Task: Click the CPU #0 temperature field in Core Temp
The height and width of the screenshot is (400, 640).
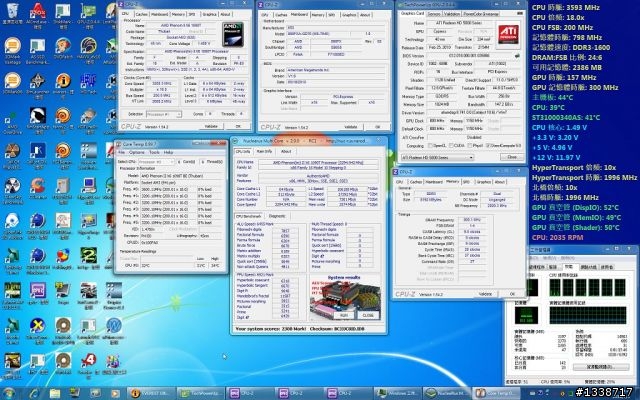Action: pos(167,266)
